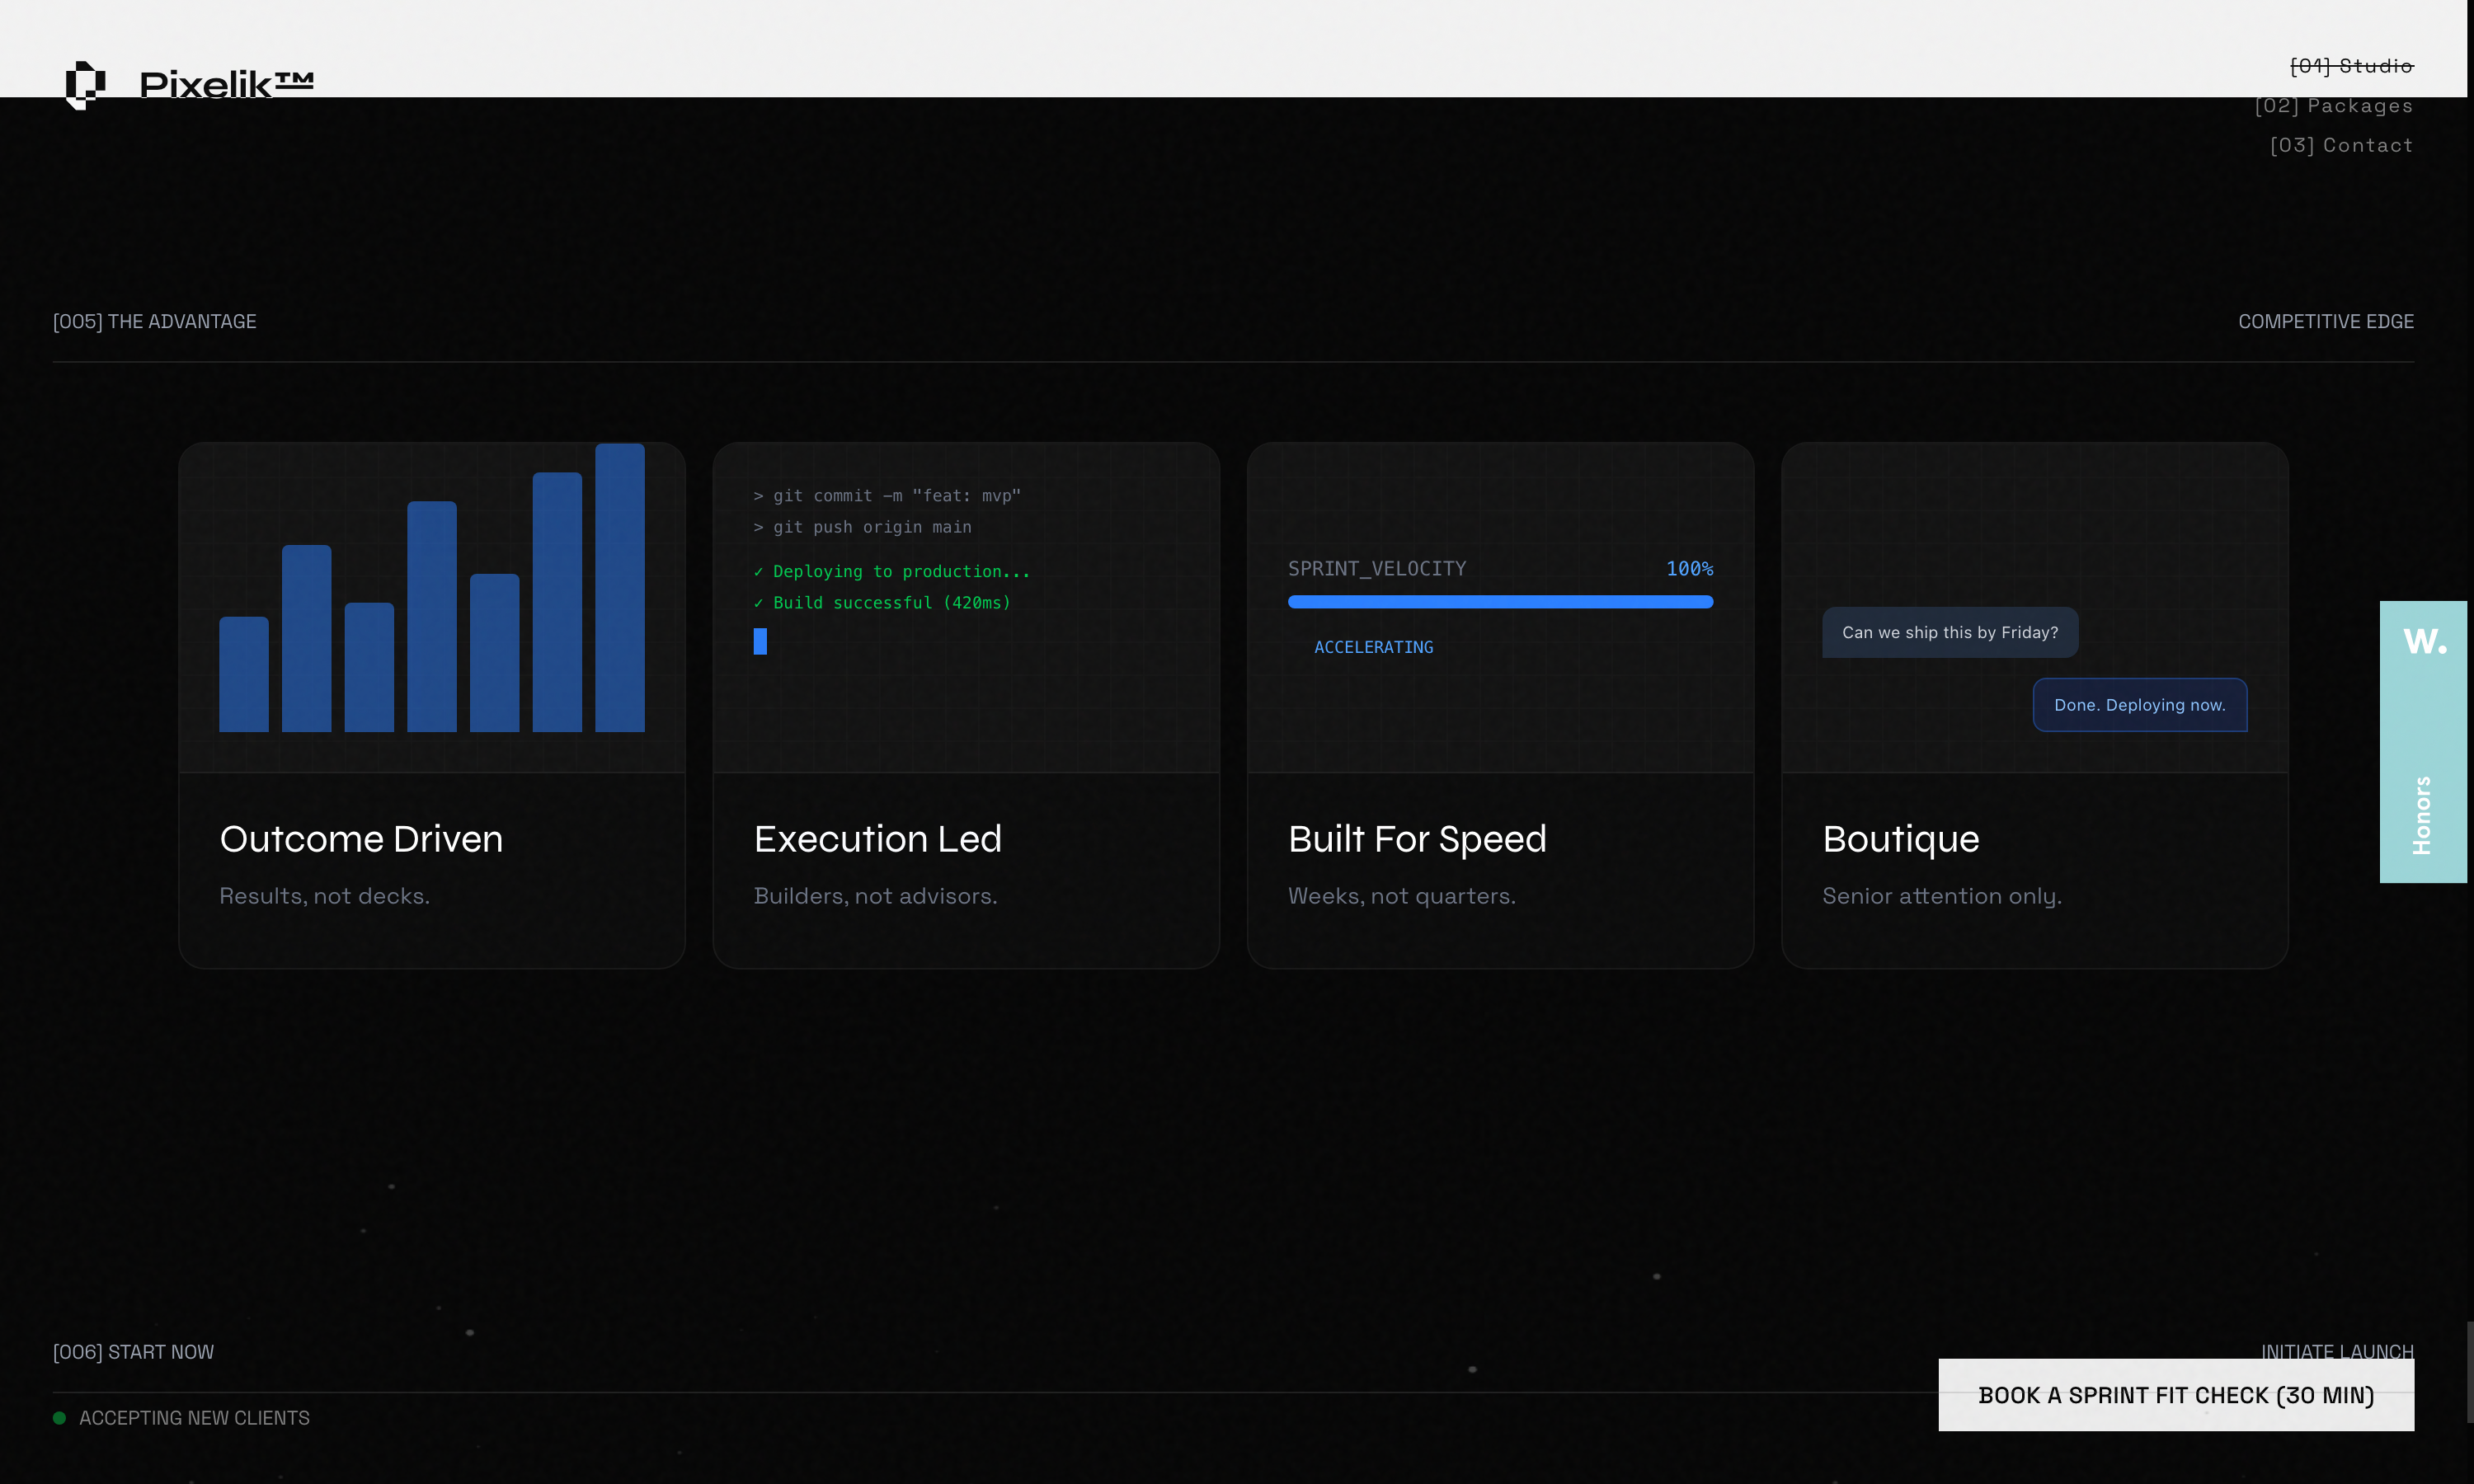Click the ACCELERATING status label
The image size is (2474, 1484).
click(1373, 647)
